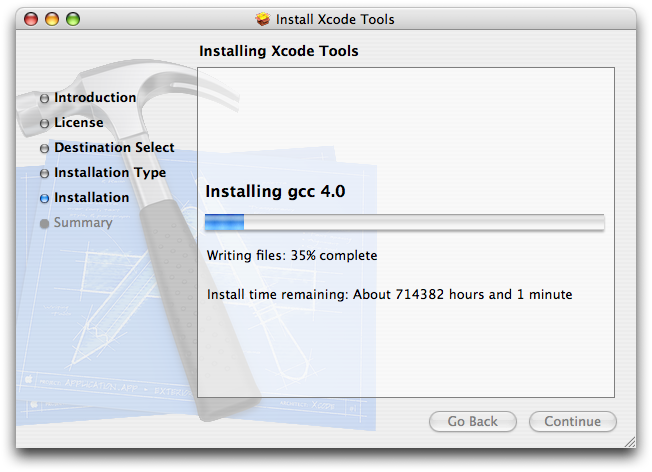This screenshot has height=472, width=652.
Task: Click the blue bullet beside Installation
Action: (x=44, y=198)
